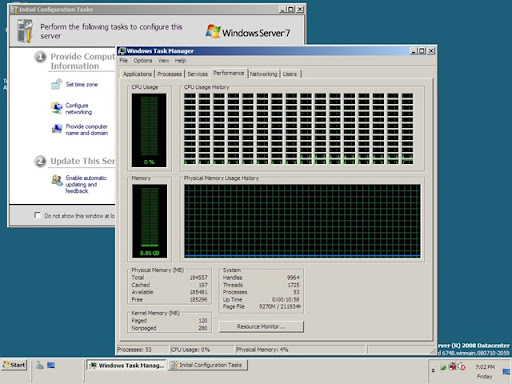The image size is (512, 384).
Task: Click the Server Manager quick launch icon
Action: click(x=40, y=365)
